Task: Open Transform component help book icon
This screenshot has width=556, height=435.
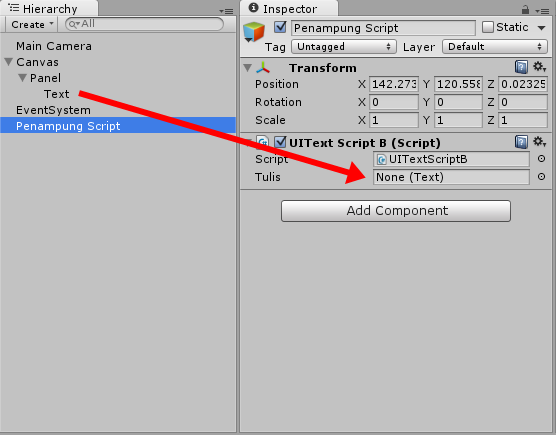Action: click(521, 67)
